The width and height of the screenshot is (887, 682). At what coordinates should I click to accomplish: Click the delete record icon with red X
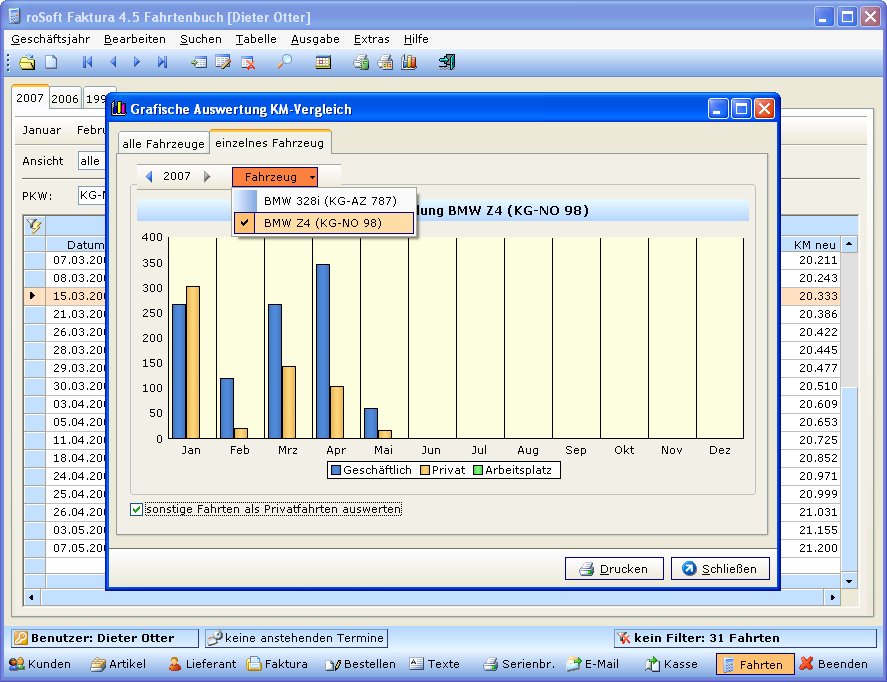(247, 62)
